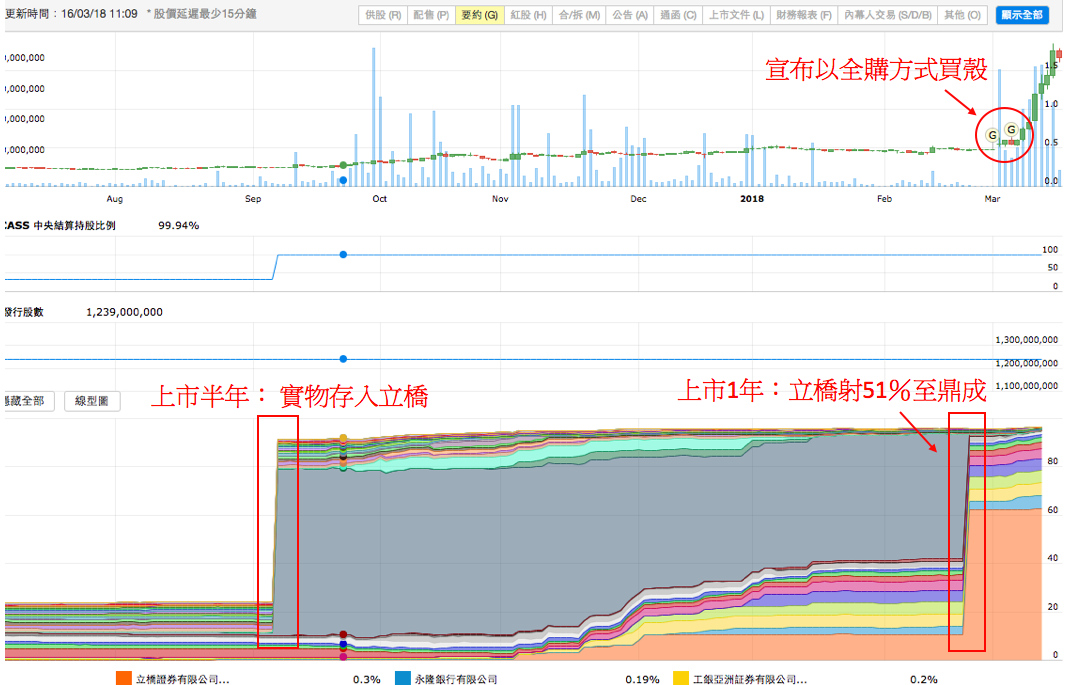Click the 線型圖 chart type button
Screen dimensions: 1077x685
[92, 402]
